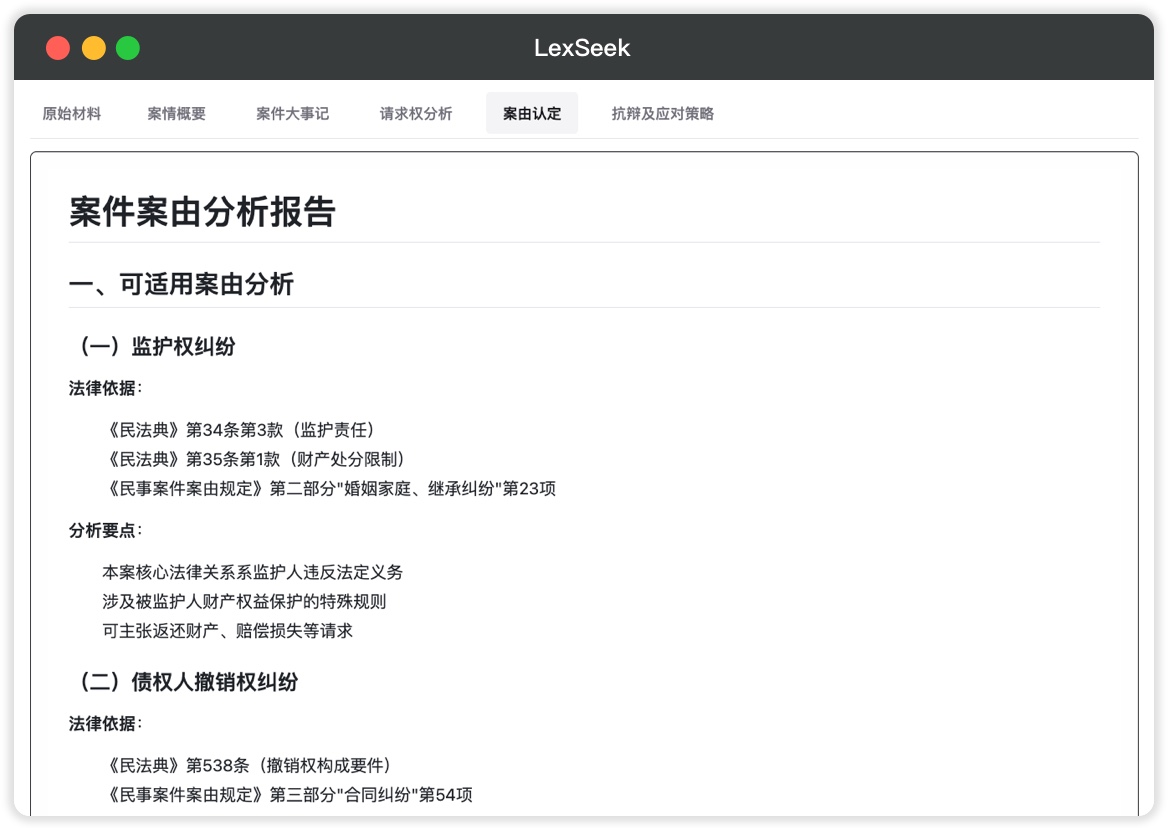Open the 抗辩及应对策略 tab
This screenshot has height=828, width=1168.
pos(662,114)
